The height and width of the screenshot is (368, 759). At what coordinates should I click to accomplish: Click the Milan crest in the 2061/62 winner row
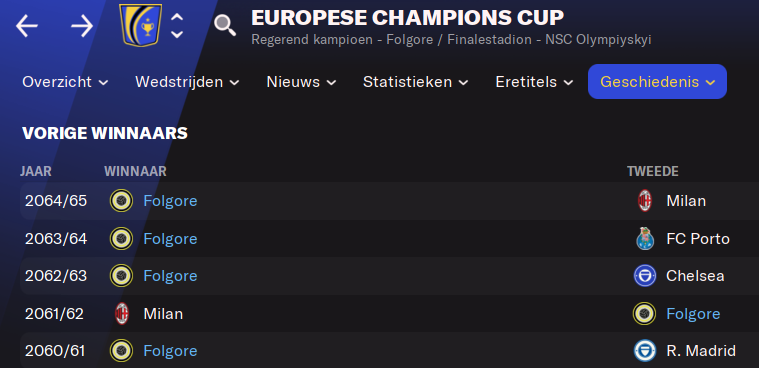pyautogui.click(x=121, y=314)
